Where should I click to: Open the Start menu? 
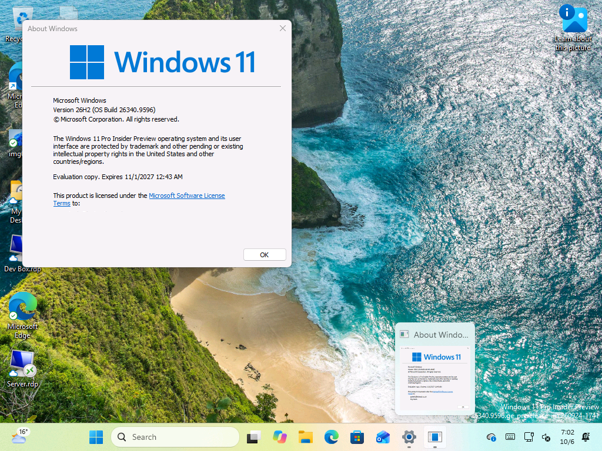pos(96,437)
